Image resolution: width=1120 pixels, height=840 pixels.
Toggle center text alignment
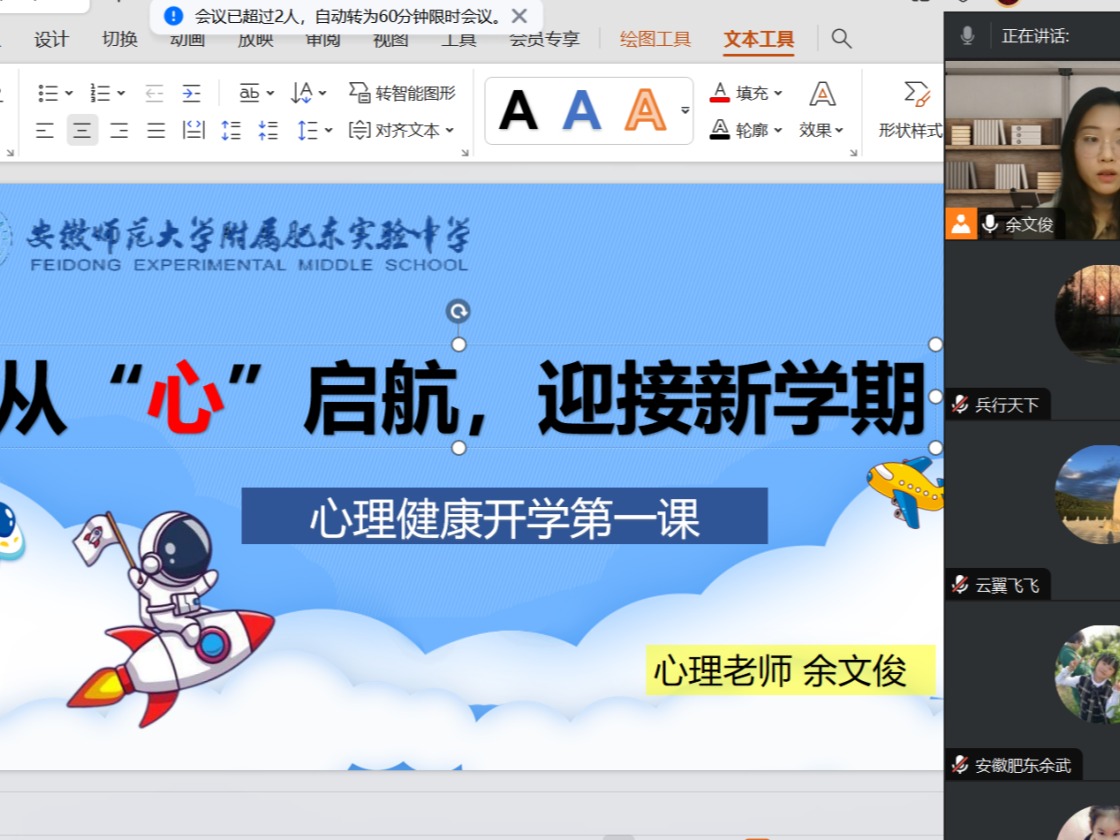tap(82, 130)
